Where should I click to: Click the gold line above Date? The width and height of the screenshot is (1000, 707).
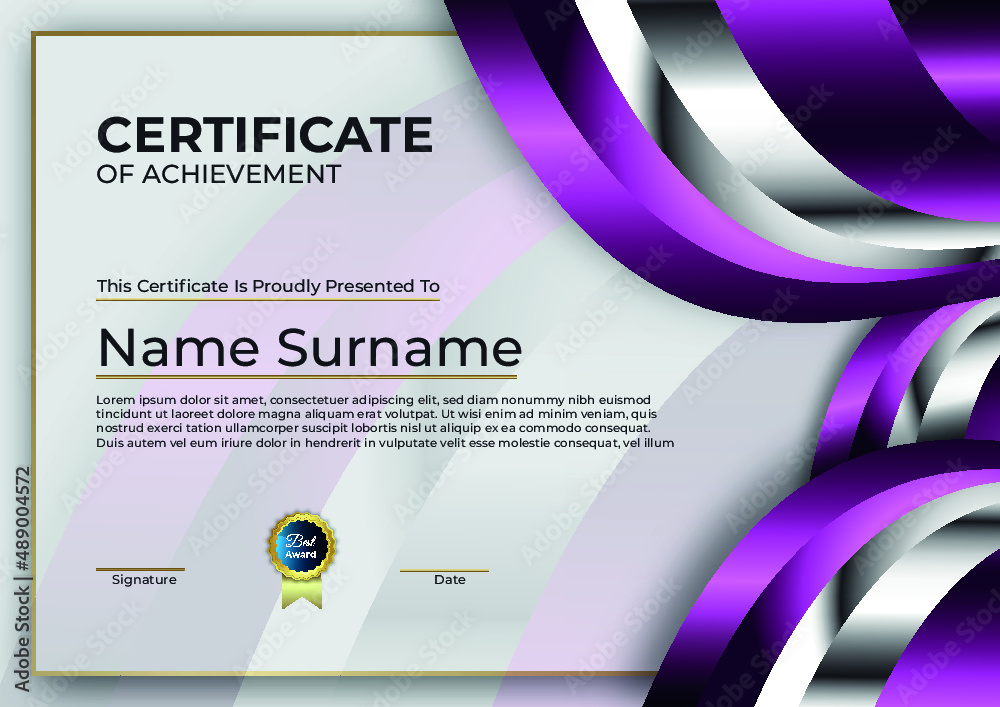tap(445, 571)
